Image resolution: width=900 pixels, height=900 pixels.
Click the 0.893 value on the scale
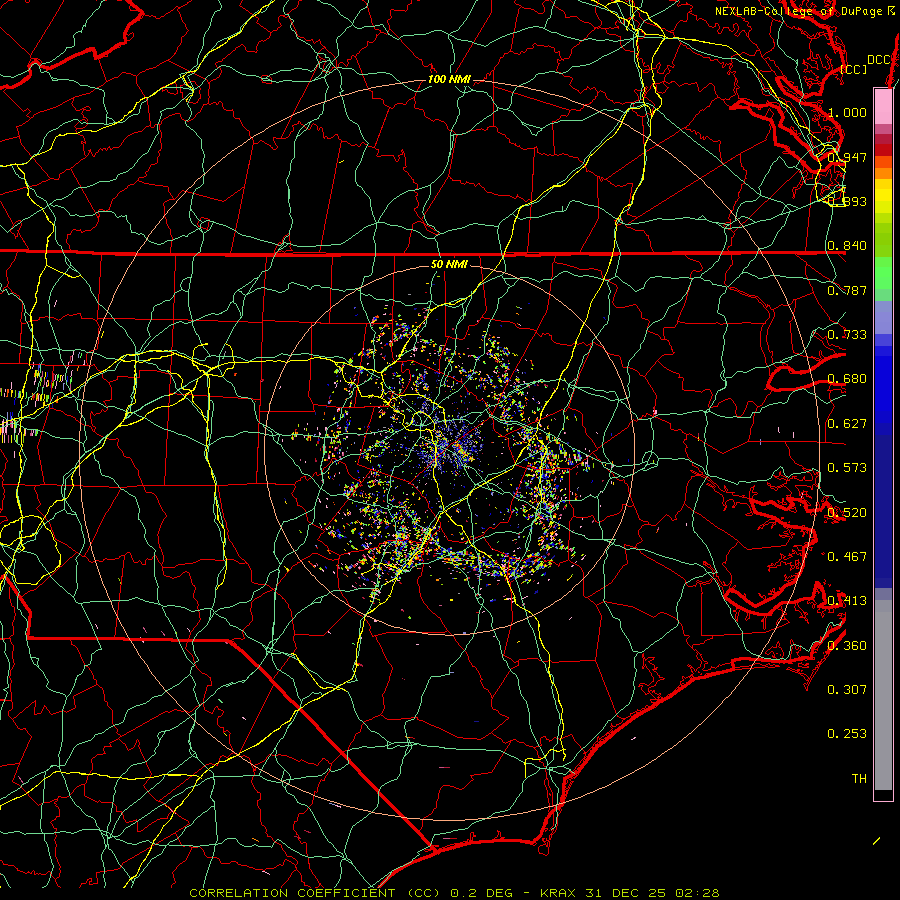click(847, 201)
